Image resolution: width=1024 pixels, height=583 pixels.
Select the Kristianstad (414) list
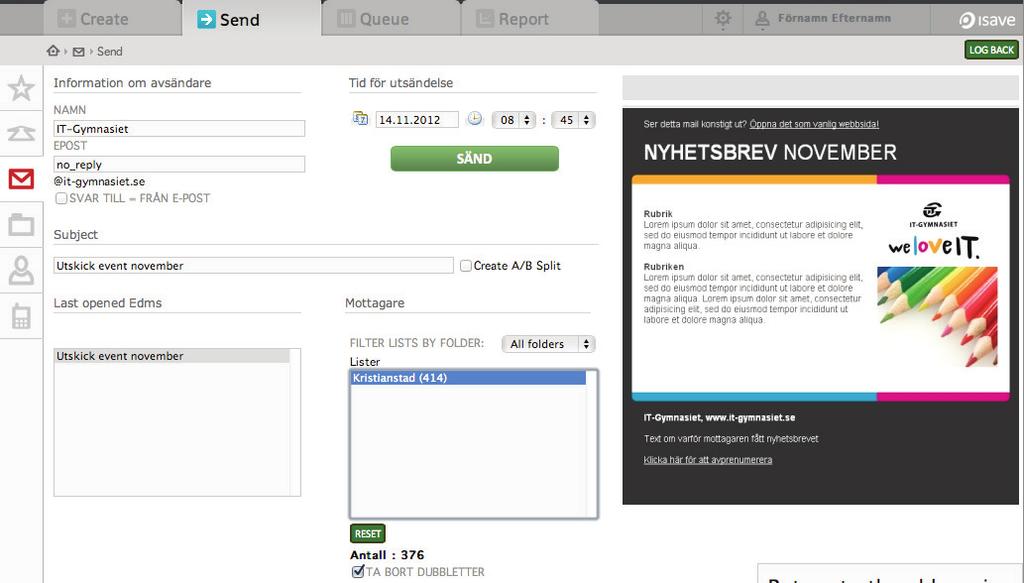468,378
